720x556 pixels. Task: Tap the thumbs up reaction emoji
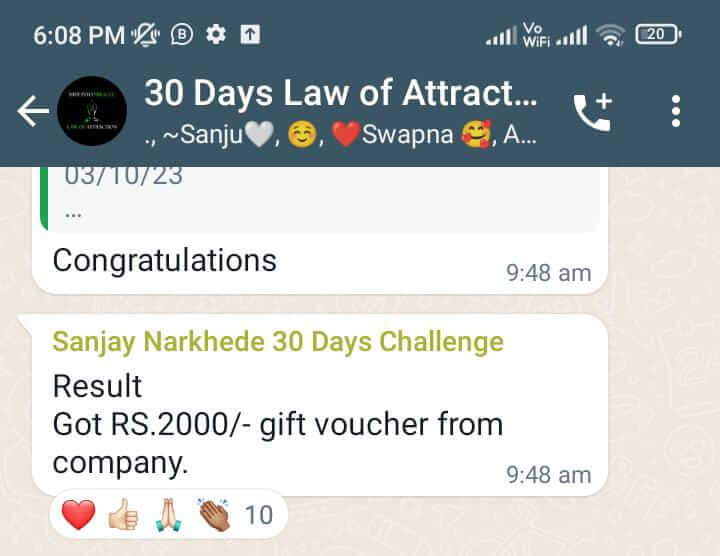point(123,514)
